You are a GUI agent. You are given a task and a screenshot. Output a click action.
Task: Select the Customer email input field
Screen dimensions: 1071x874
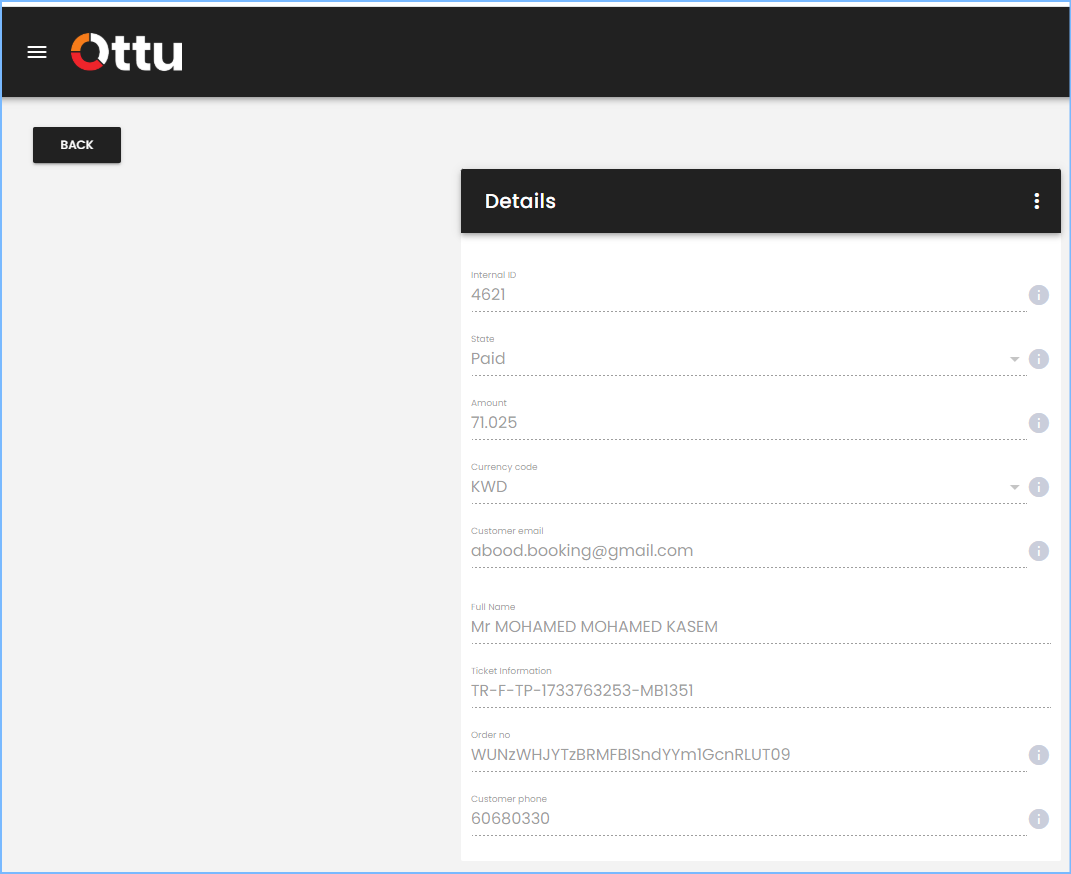[x=749, y=551]
